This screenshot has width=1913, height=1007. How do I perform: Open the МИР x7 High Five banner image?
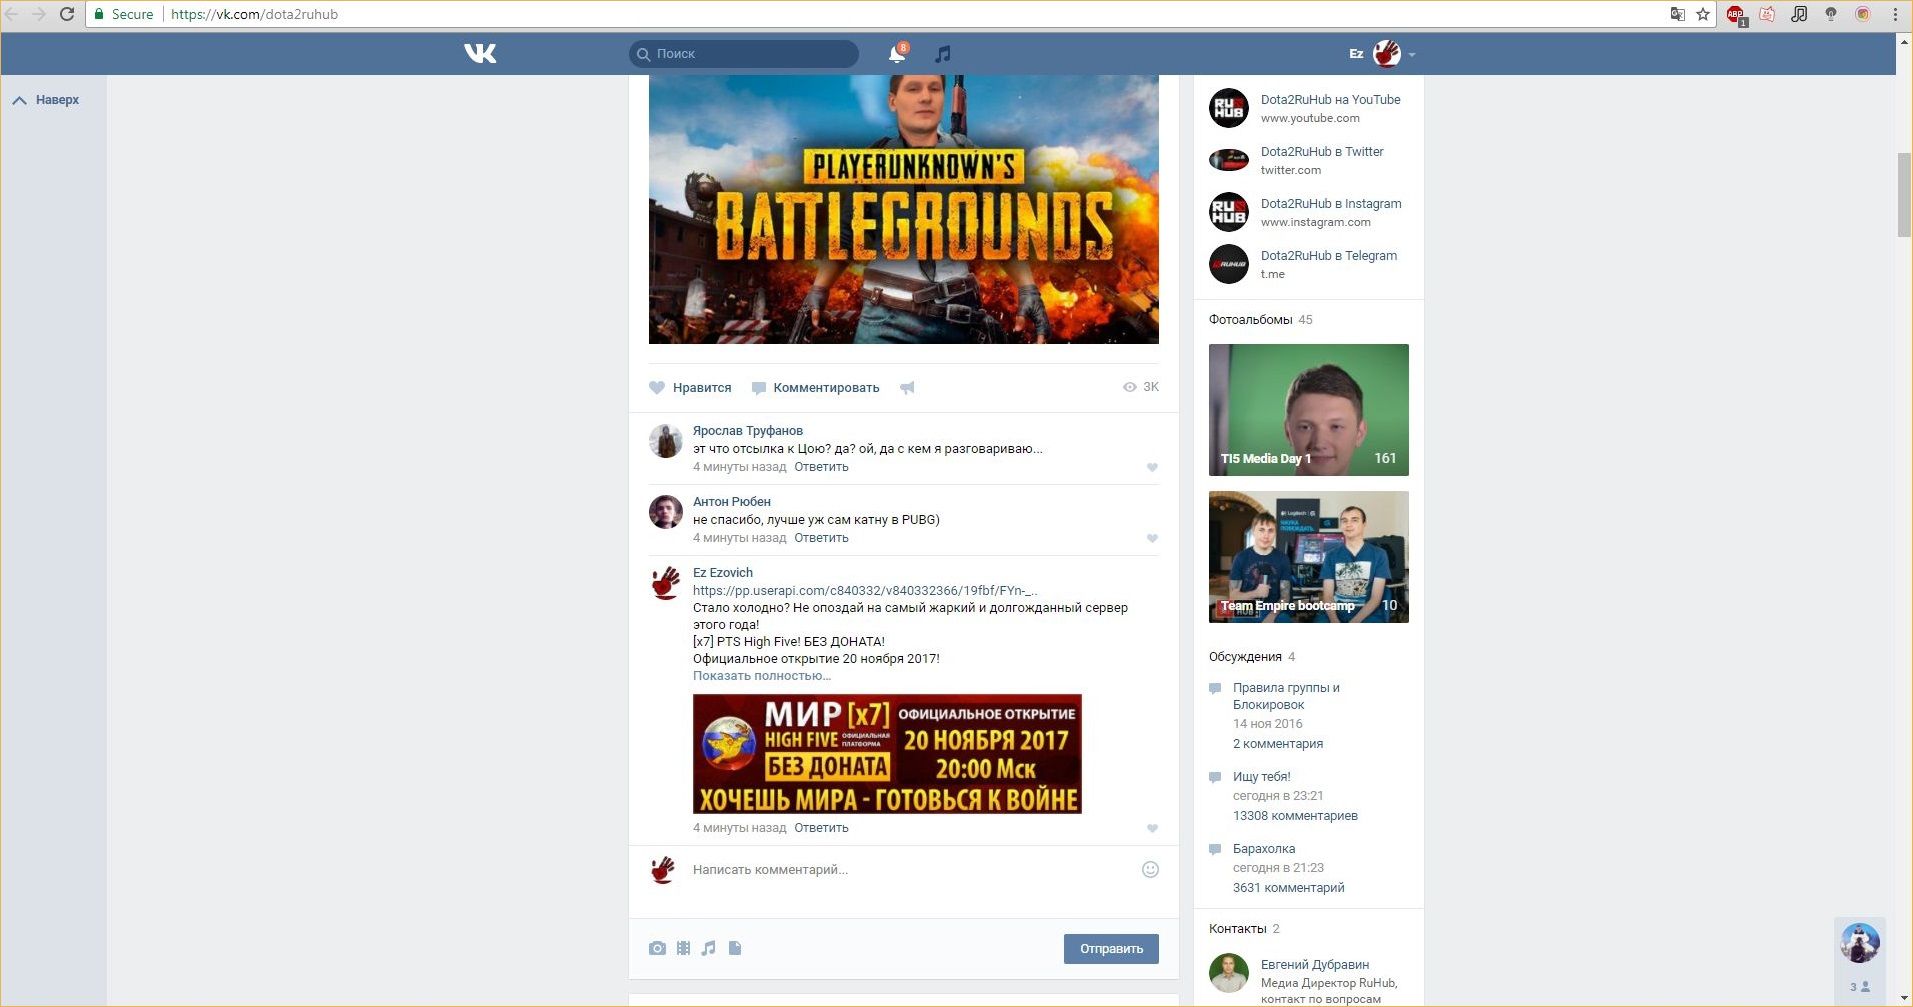(x=887, y=754)
